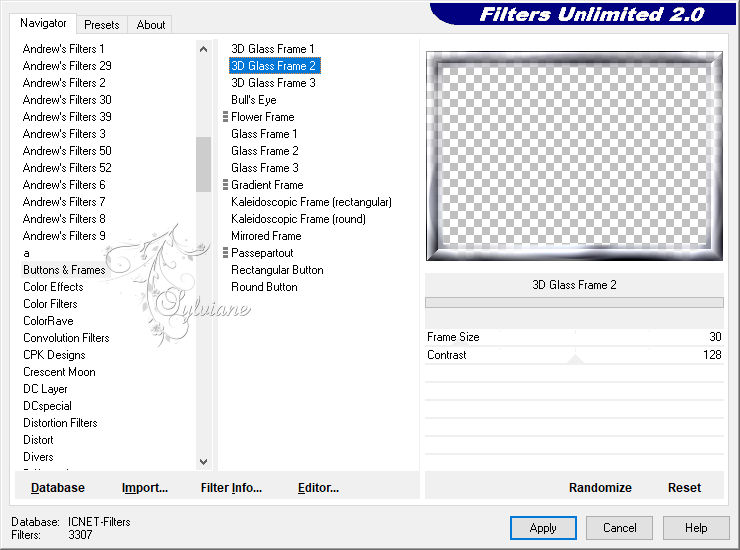
Task: Select 3D Glass Frame 1 filter
Action: 272,49
